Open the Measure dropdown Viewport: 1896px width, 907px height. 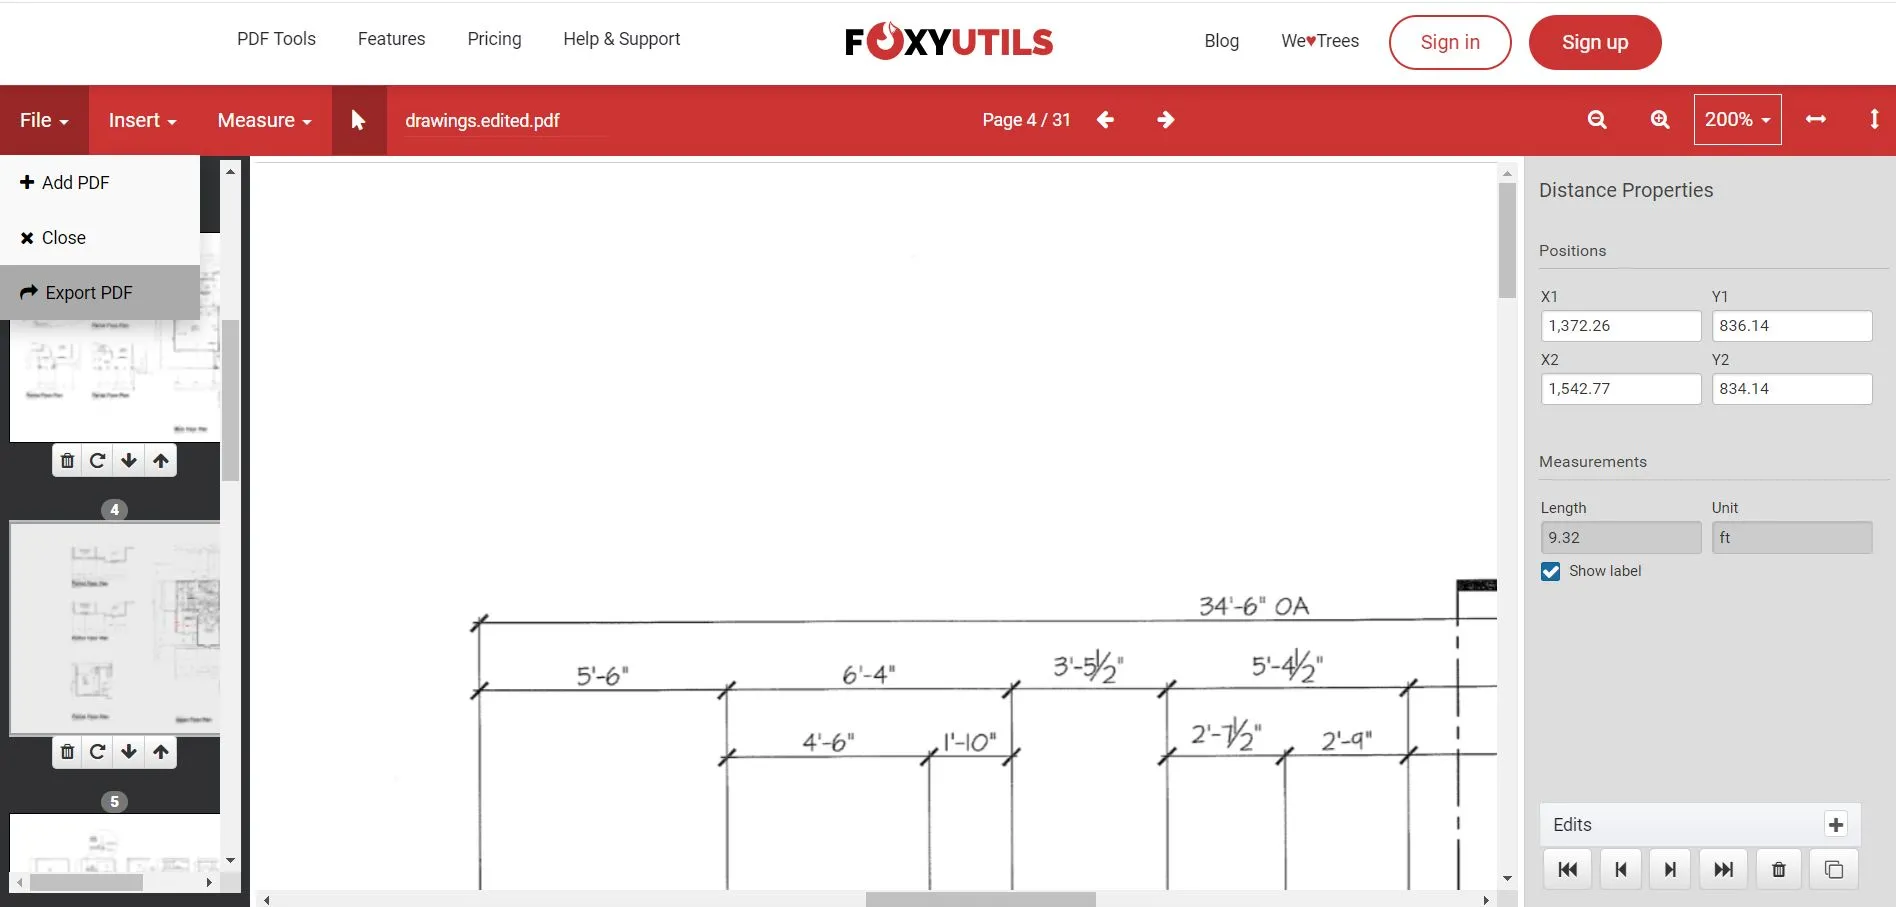[262, 120]
